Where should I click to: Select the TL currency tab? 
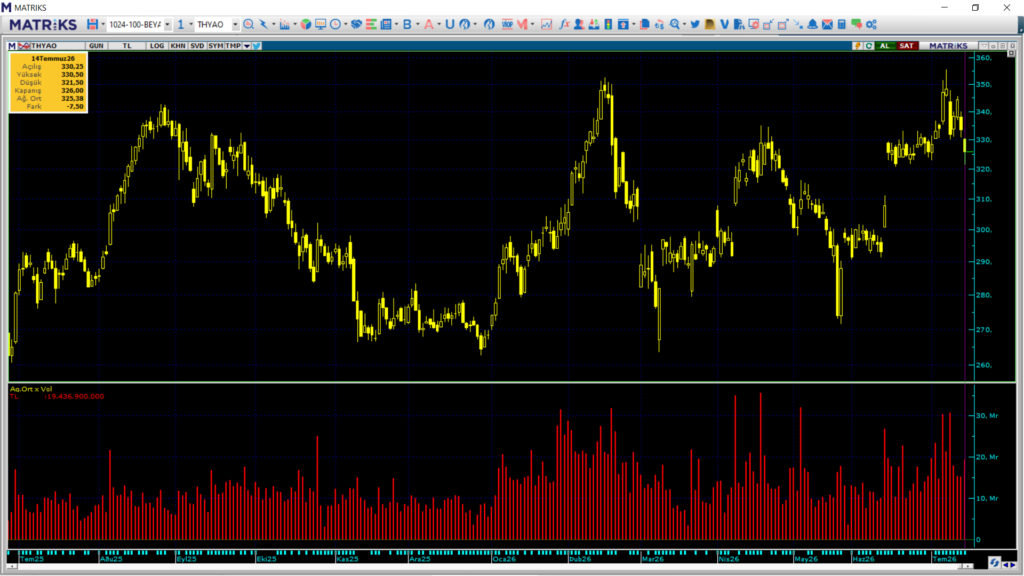(x=127, y=46)
